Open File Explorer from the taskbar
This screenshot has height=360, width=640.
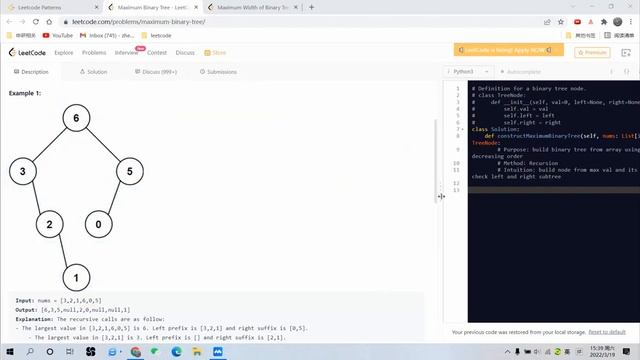(x=197, y=351)
